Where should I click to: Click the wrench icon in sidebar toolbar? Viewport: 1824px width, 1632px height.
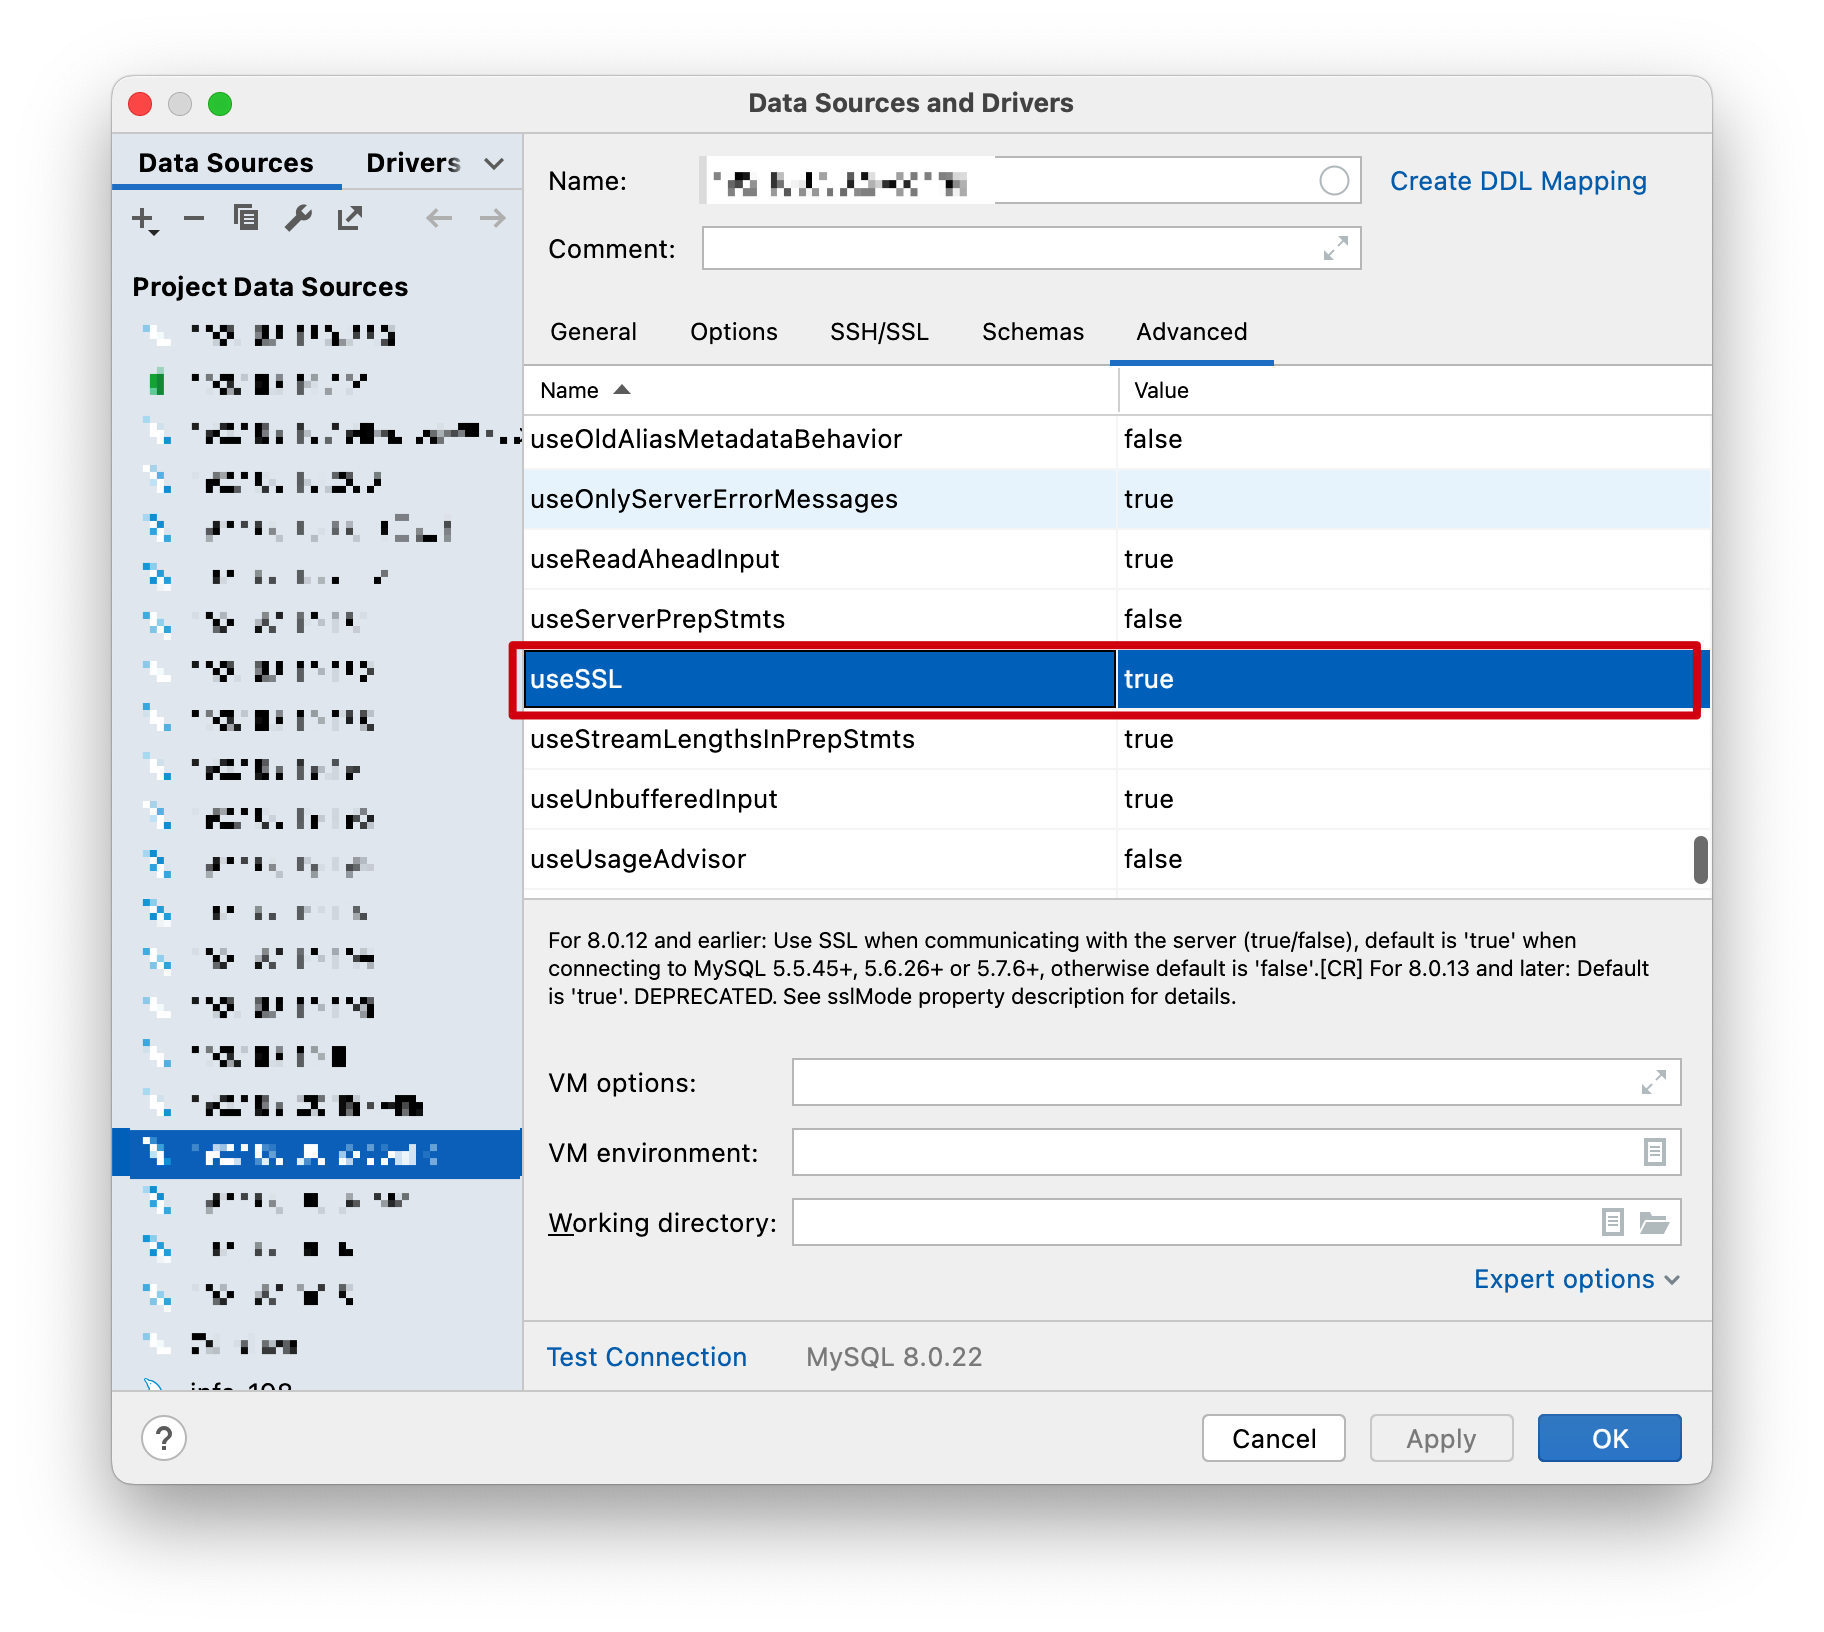pyautogui.click(x=298, y=218)
